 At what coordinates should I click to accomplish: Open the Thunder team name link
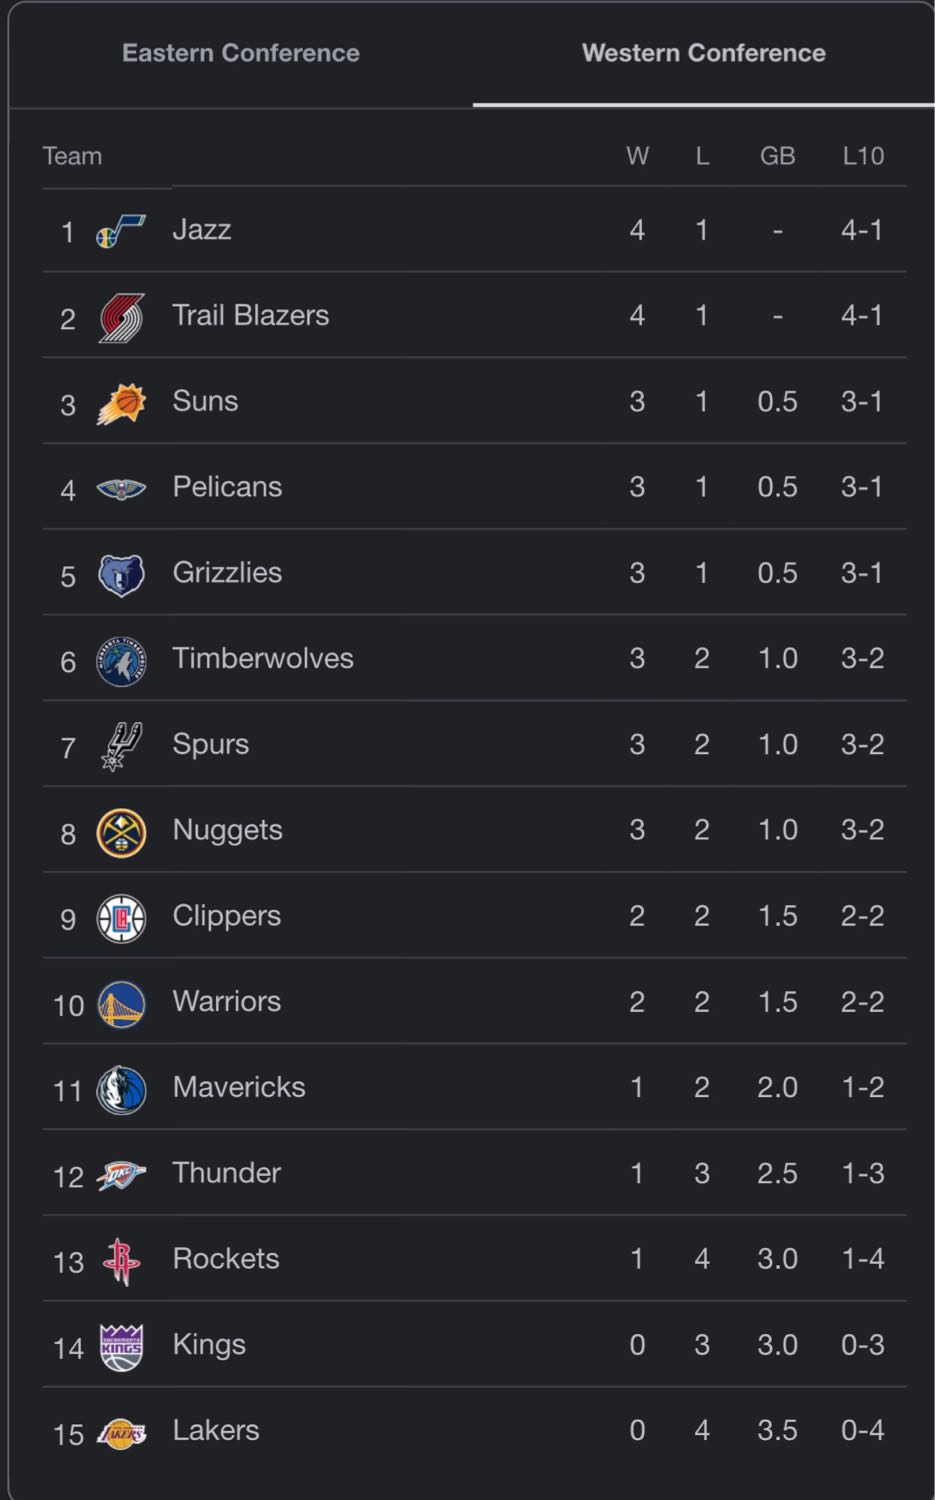point(227,1173)
